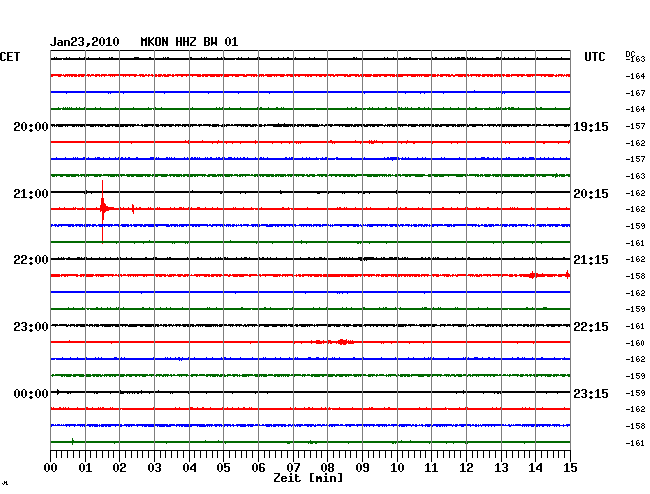Click the 23:00 CET time label
The height and width of the screenshot is (494, 650).
tap(31, 327)
